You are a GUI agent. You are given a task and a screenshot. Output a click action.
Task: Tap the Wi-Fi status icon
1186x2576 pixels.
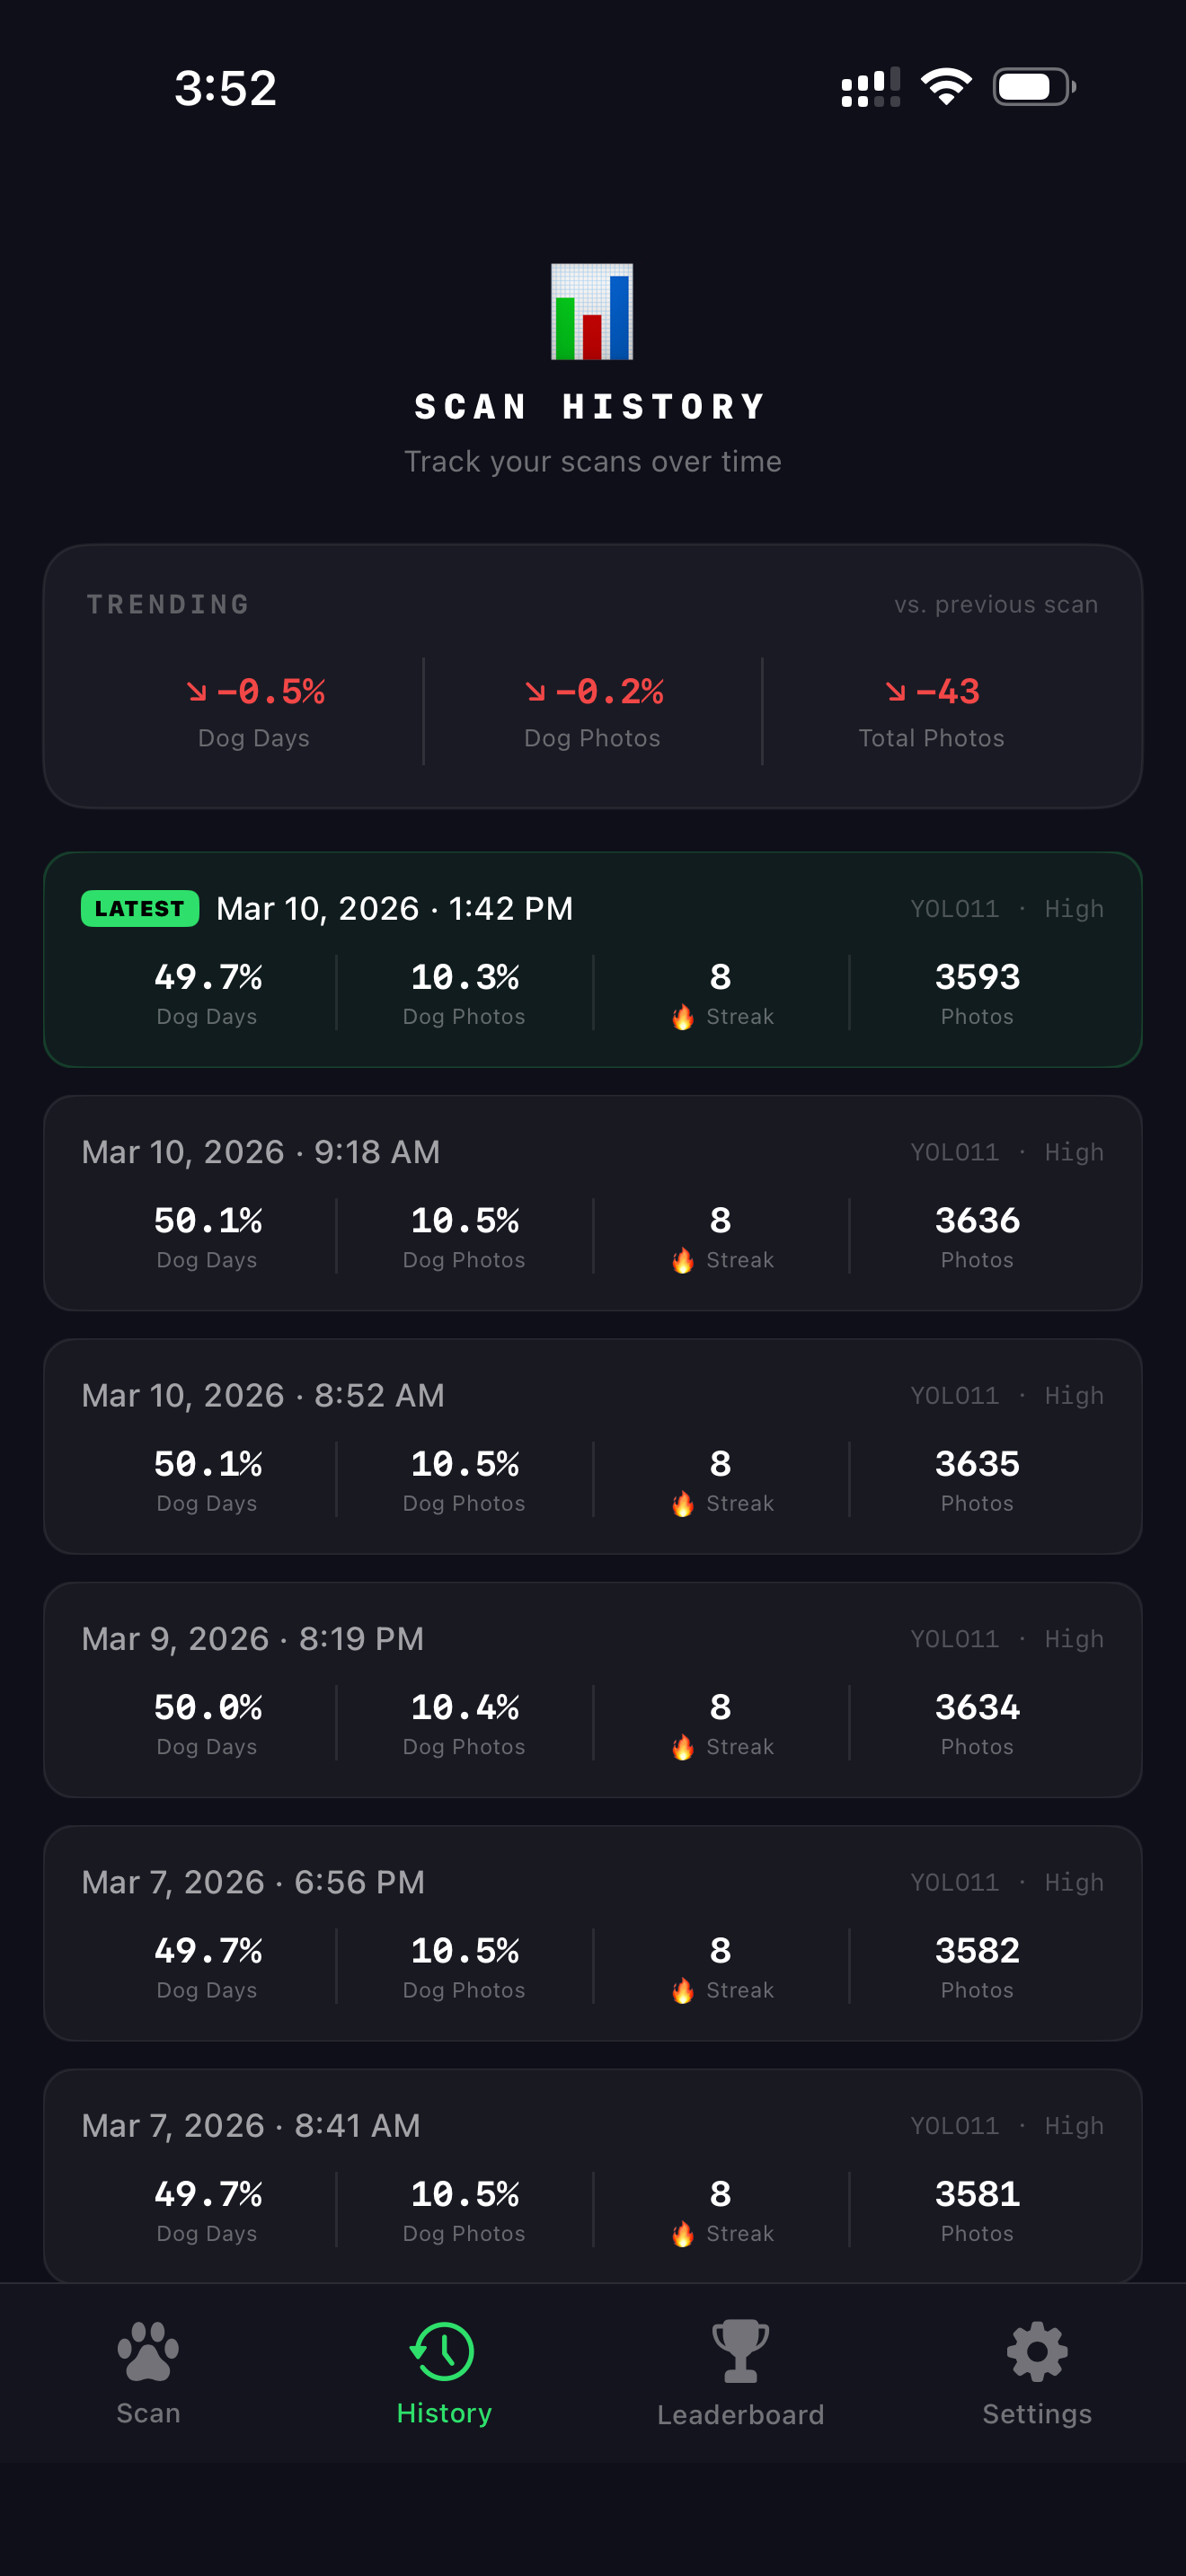click(x=946, y=87)
